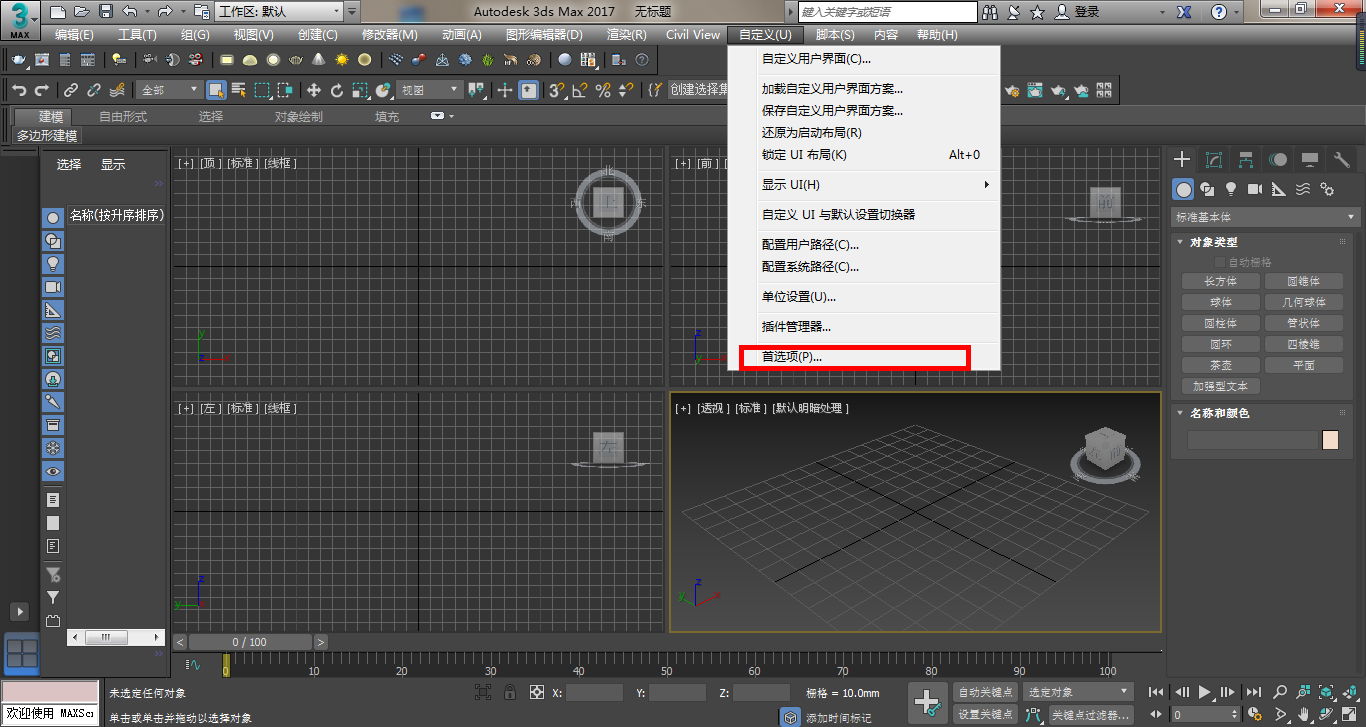This screenshot has width=1366, height=727.
Task: Expand the 视图 reference coordinate dropdown
Action: pyautogui.click(x=430, y=89)
